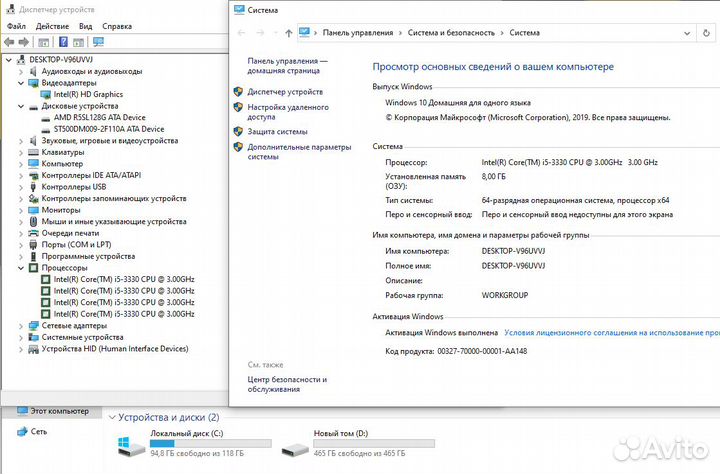The image size is (720, 474).
Task: Select Intel(R) HD Graphics device
Action: click(88, 94)
